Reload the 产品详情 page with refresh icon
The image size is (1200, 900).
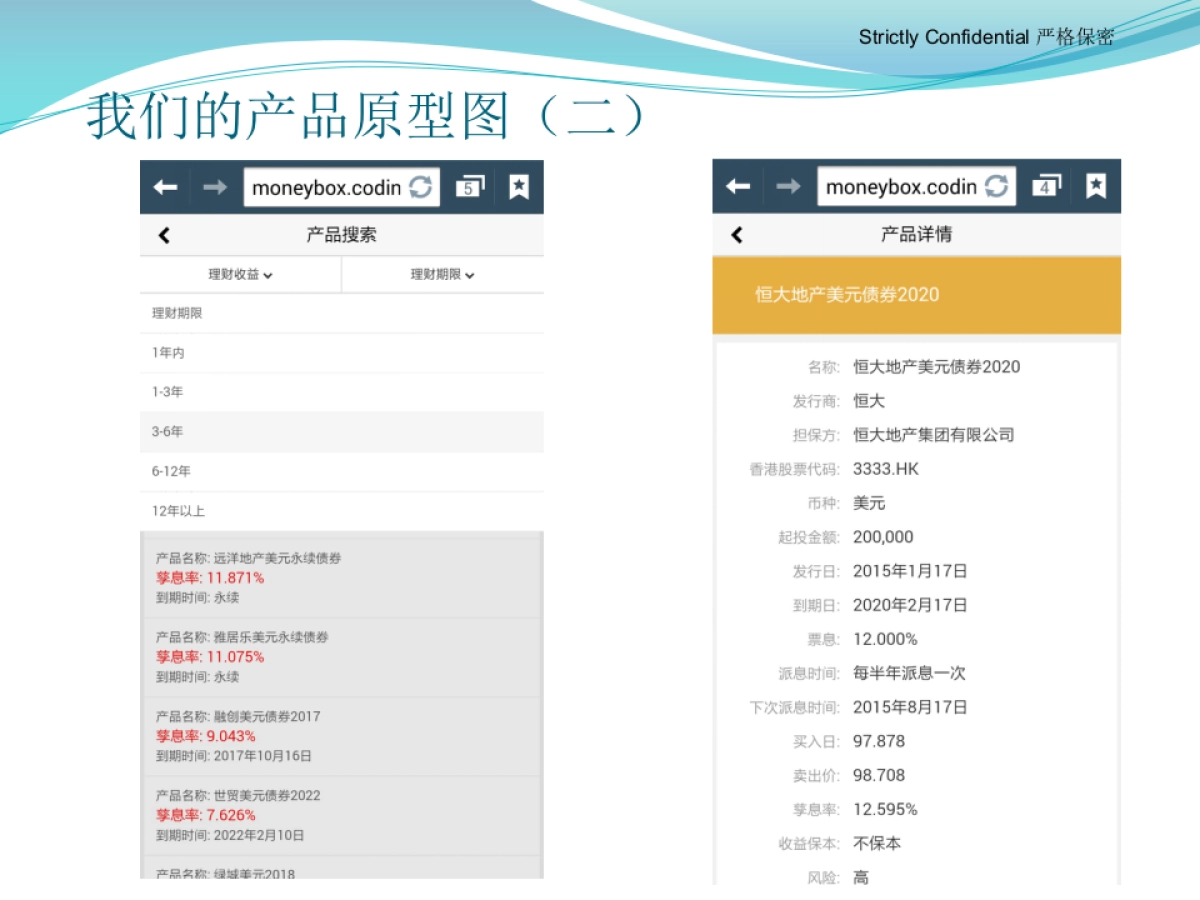[999, 185]
